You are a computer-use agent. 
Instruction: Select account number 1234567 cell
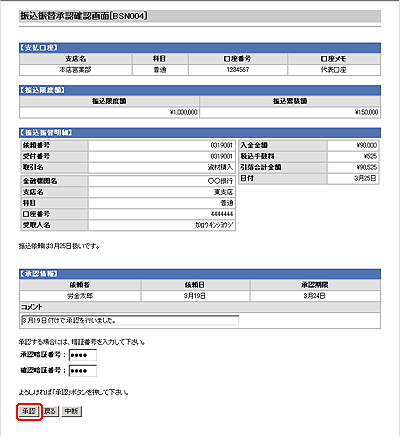click(238, 70)
